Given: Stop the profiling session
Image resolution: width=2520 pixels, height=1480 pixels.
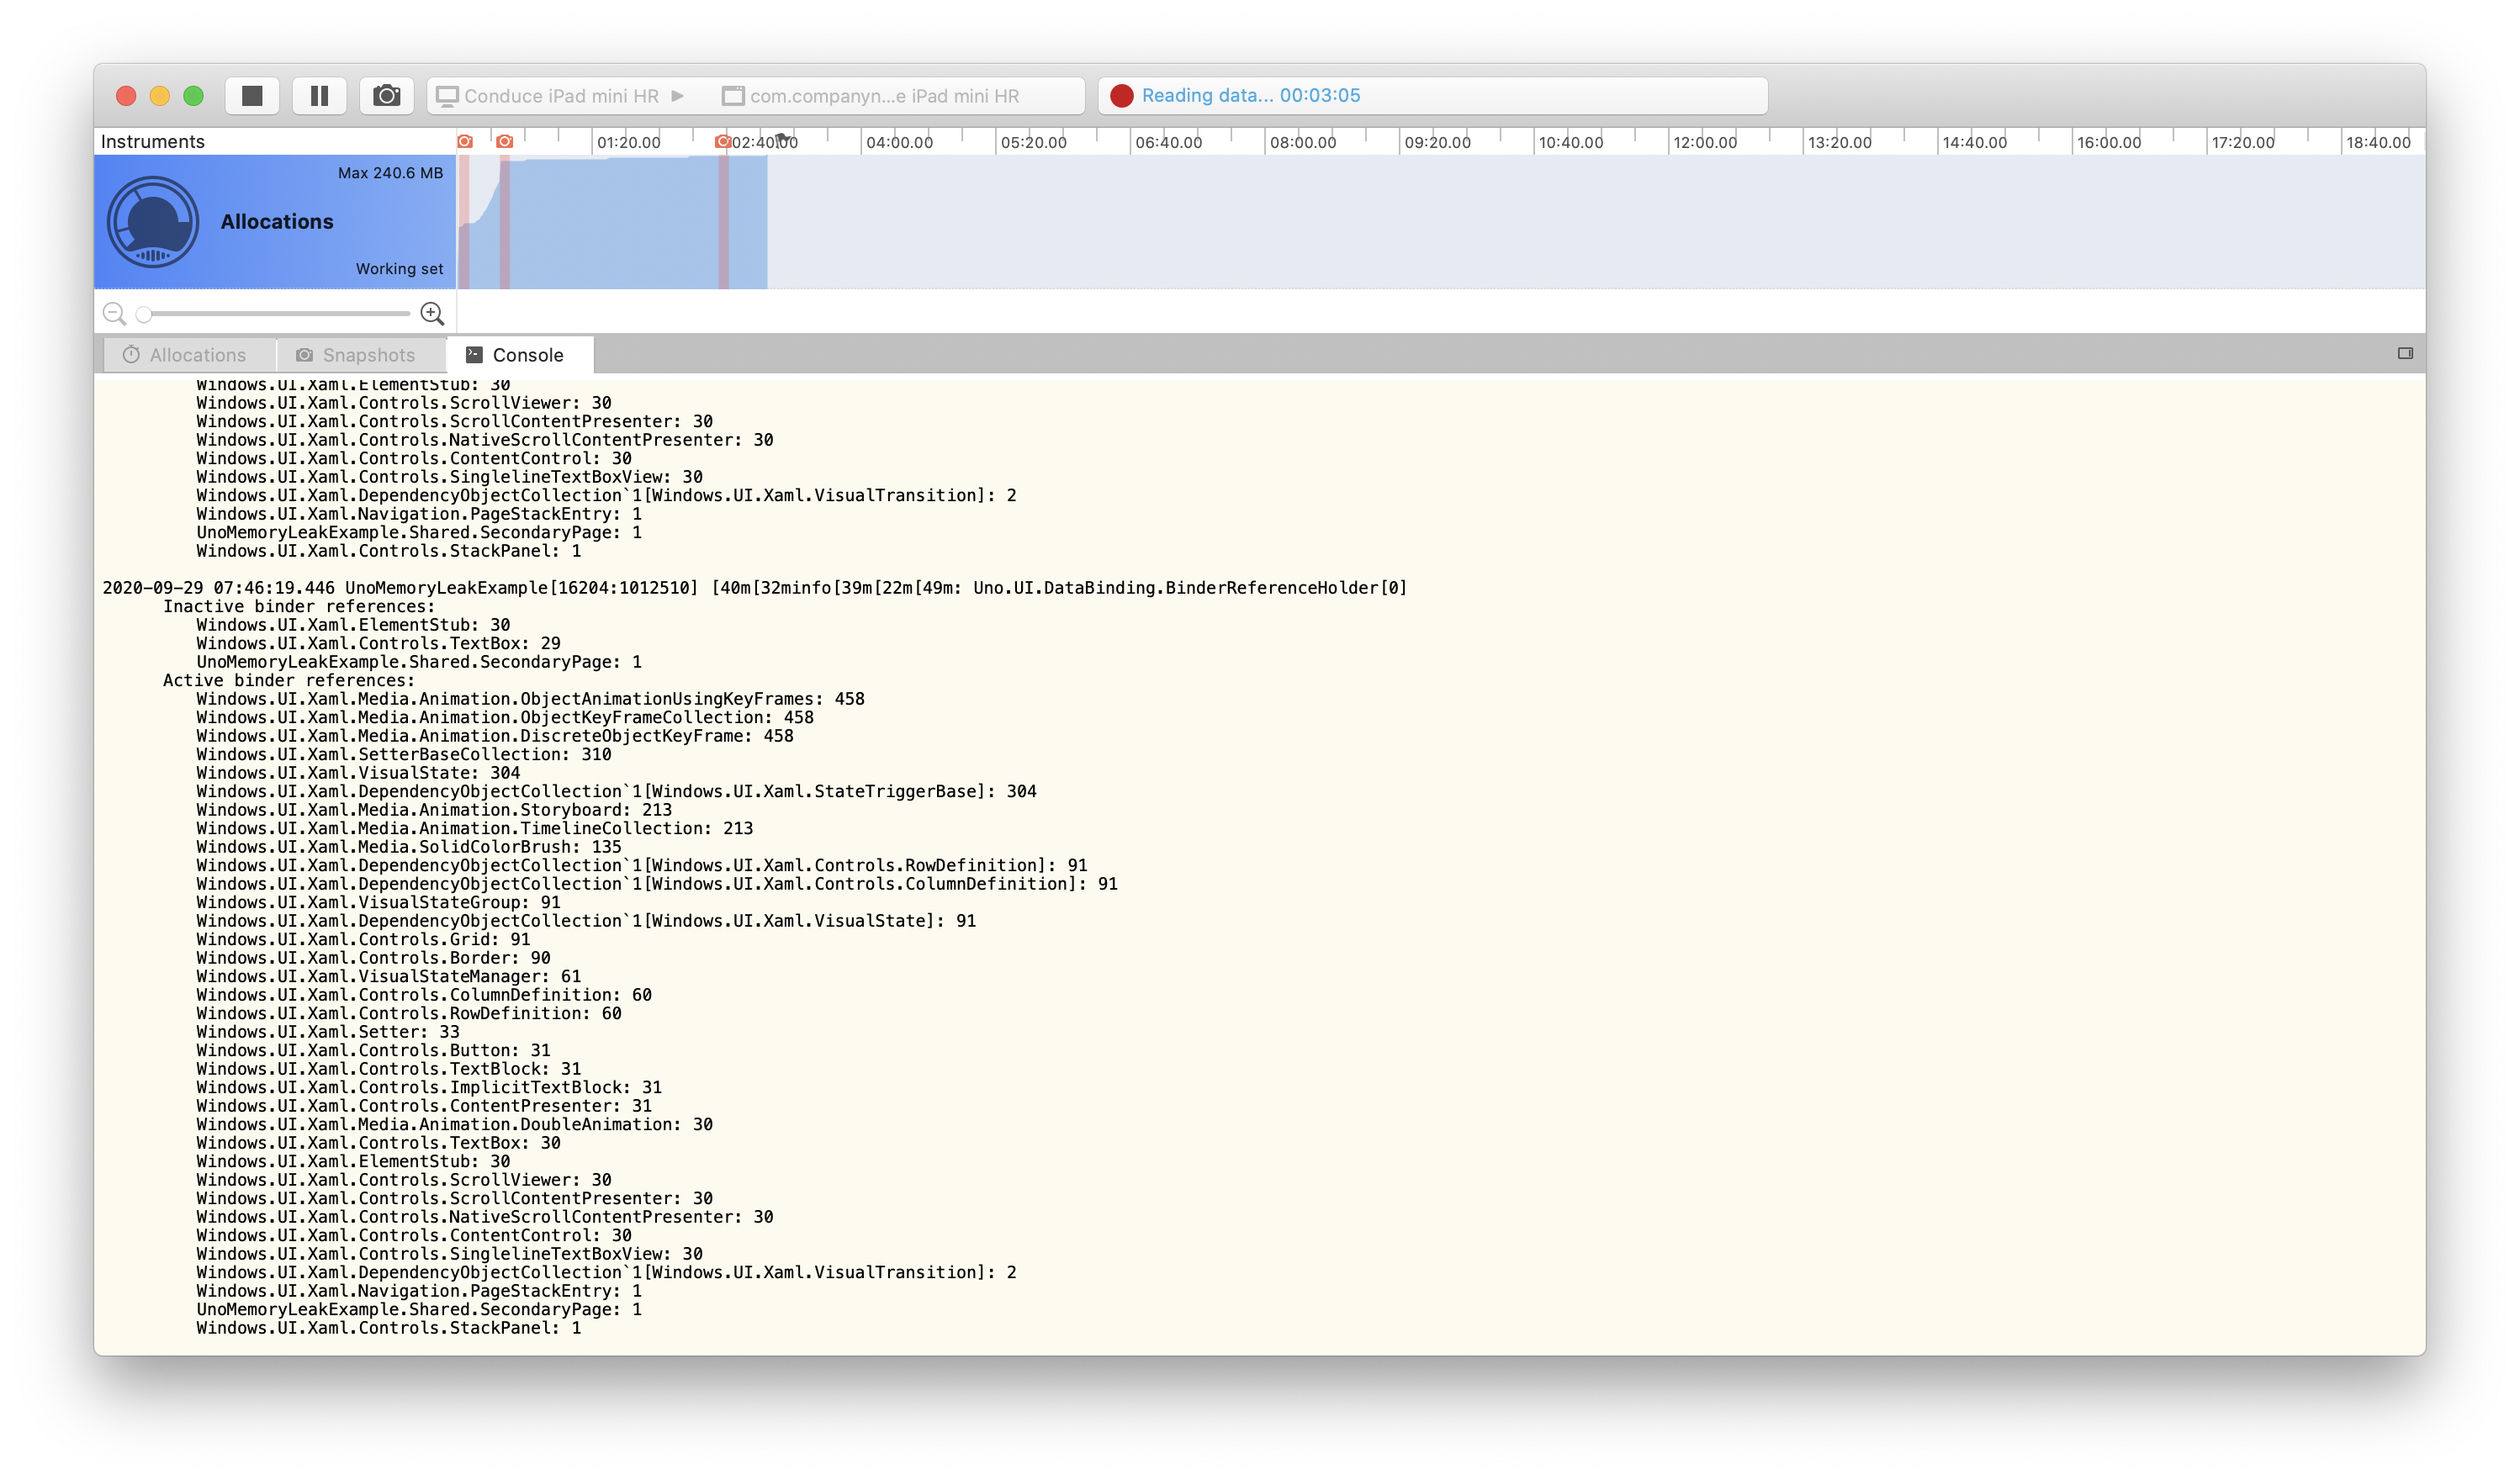Looking at the screenshot, I should click(x=252, y=96).
